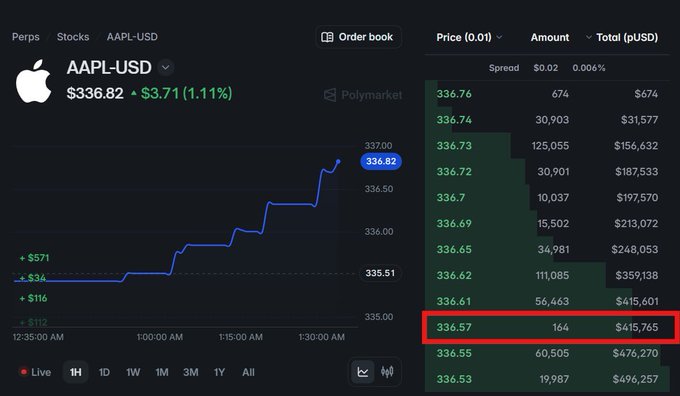This screenshot has height=396, width=680.
Task: Click the current price label 336.82 on chart axis
Action: (x=381, y=161)
